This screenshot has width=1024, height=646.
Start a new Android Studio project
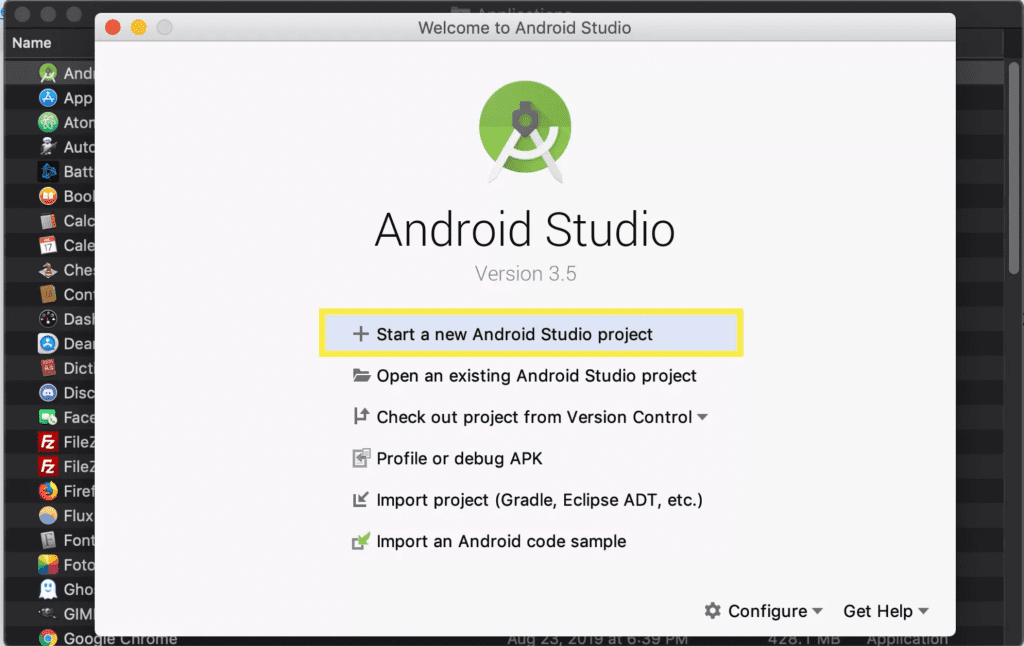tap(531, 334)
